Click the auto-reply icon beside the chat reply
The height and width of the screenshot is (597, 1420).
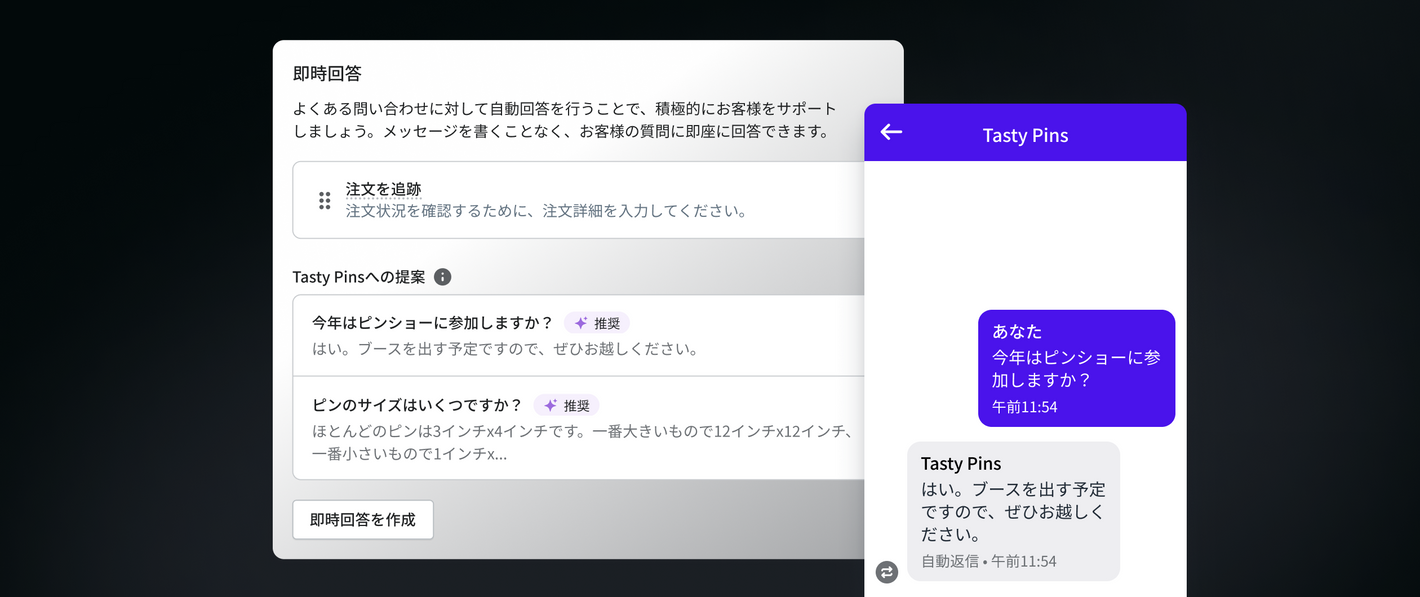886,572
